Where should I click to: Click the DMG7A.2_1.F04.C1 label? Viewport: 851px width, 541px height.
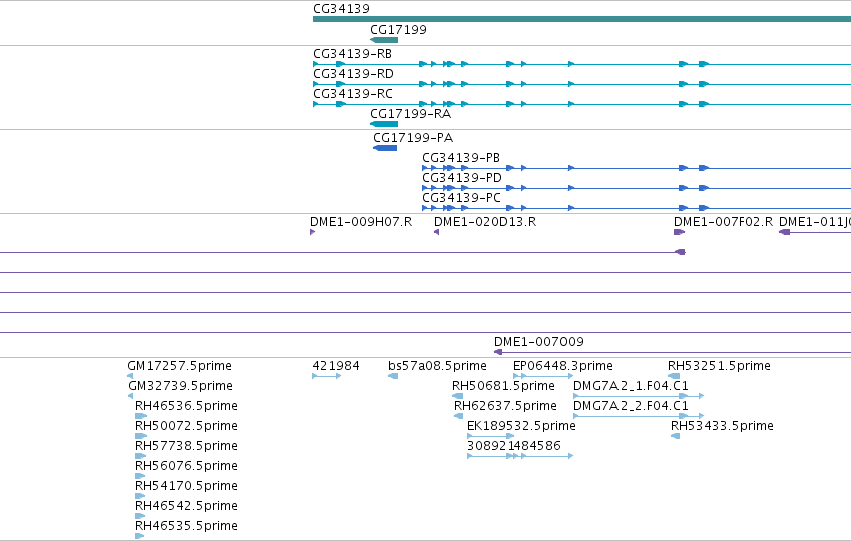tap(631, 386)
